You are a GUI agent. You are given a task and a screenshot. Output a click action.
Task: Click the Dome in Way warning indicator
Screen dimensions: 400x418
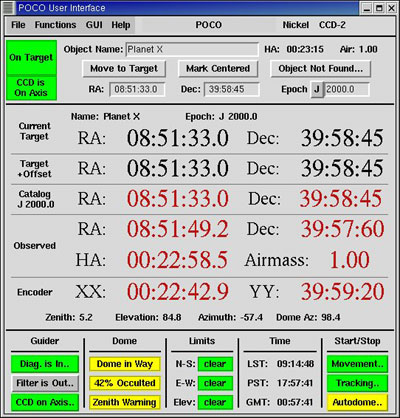(x=125, y=364)
